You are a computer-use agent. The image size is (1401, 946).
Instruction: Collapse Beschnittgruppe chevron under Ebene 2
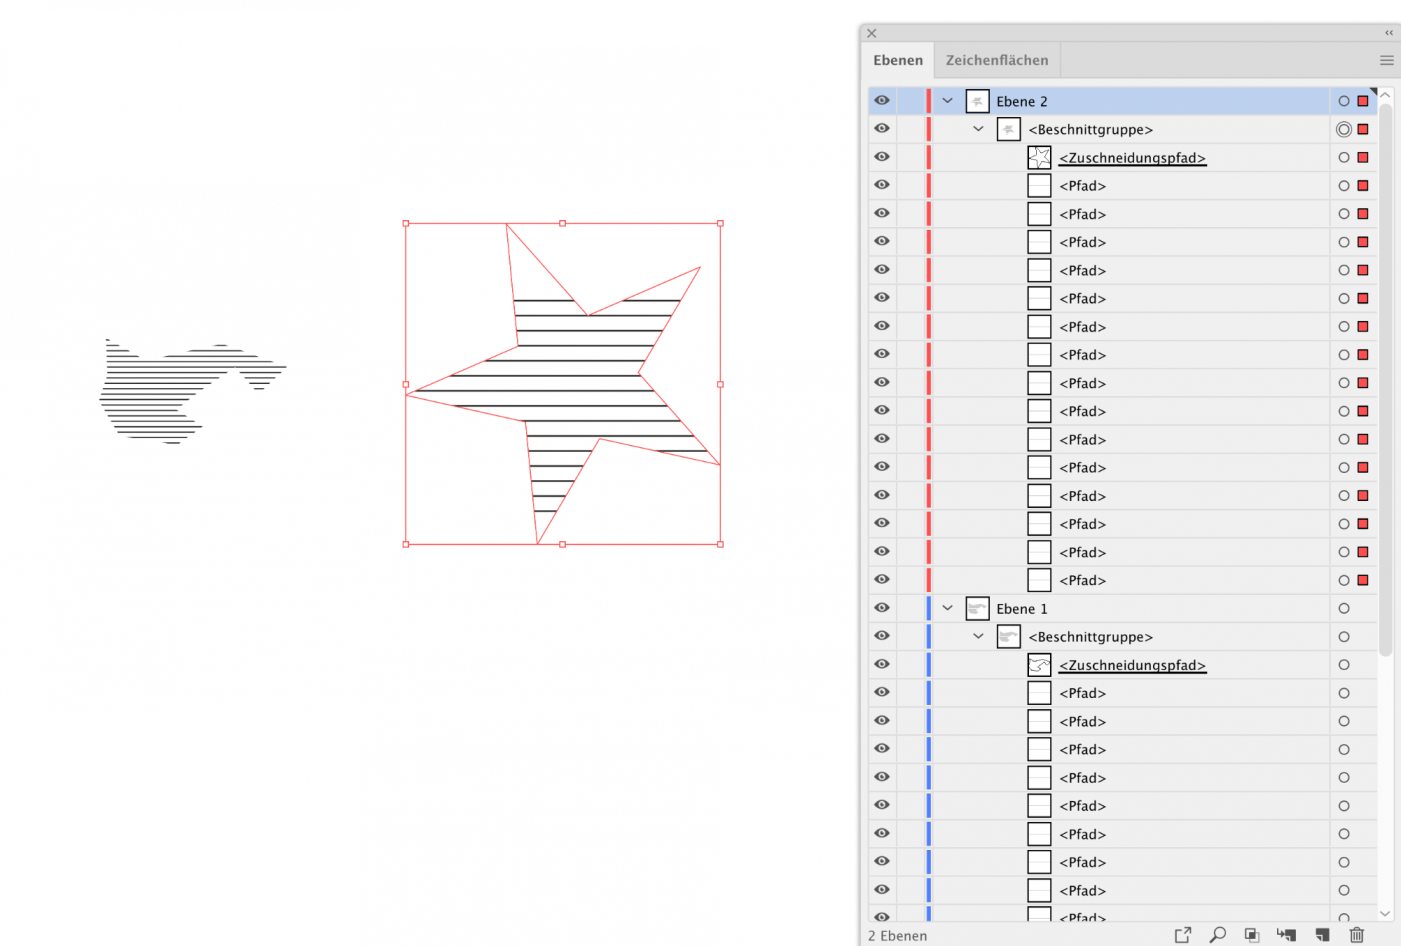(x=978, y=129)
